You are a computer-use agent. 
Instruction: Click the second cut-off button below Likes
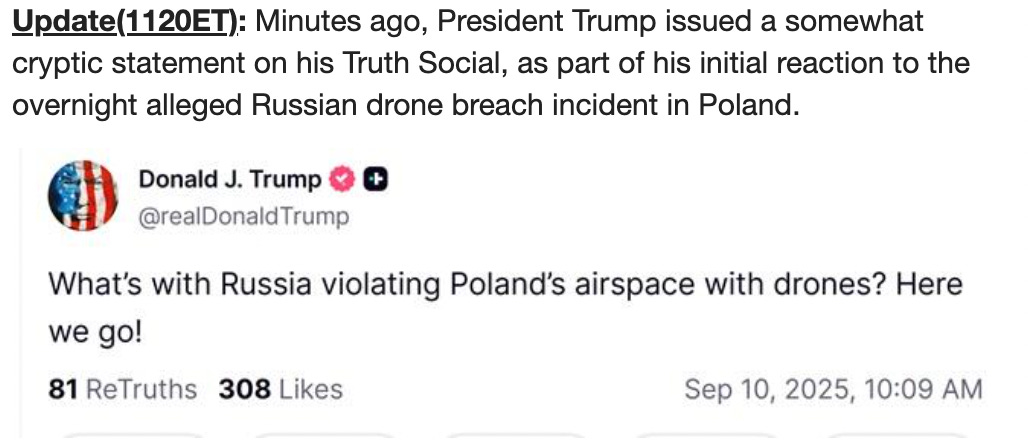pyautogui.click(x=323, y=436)
